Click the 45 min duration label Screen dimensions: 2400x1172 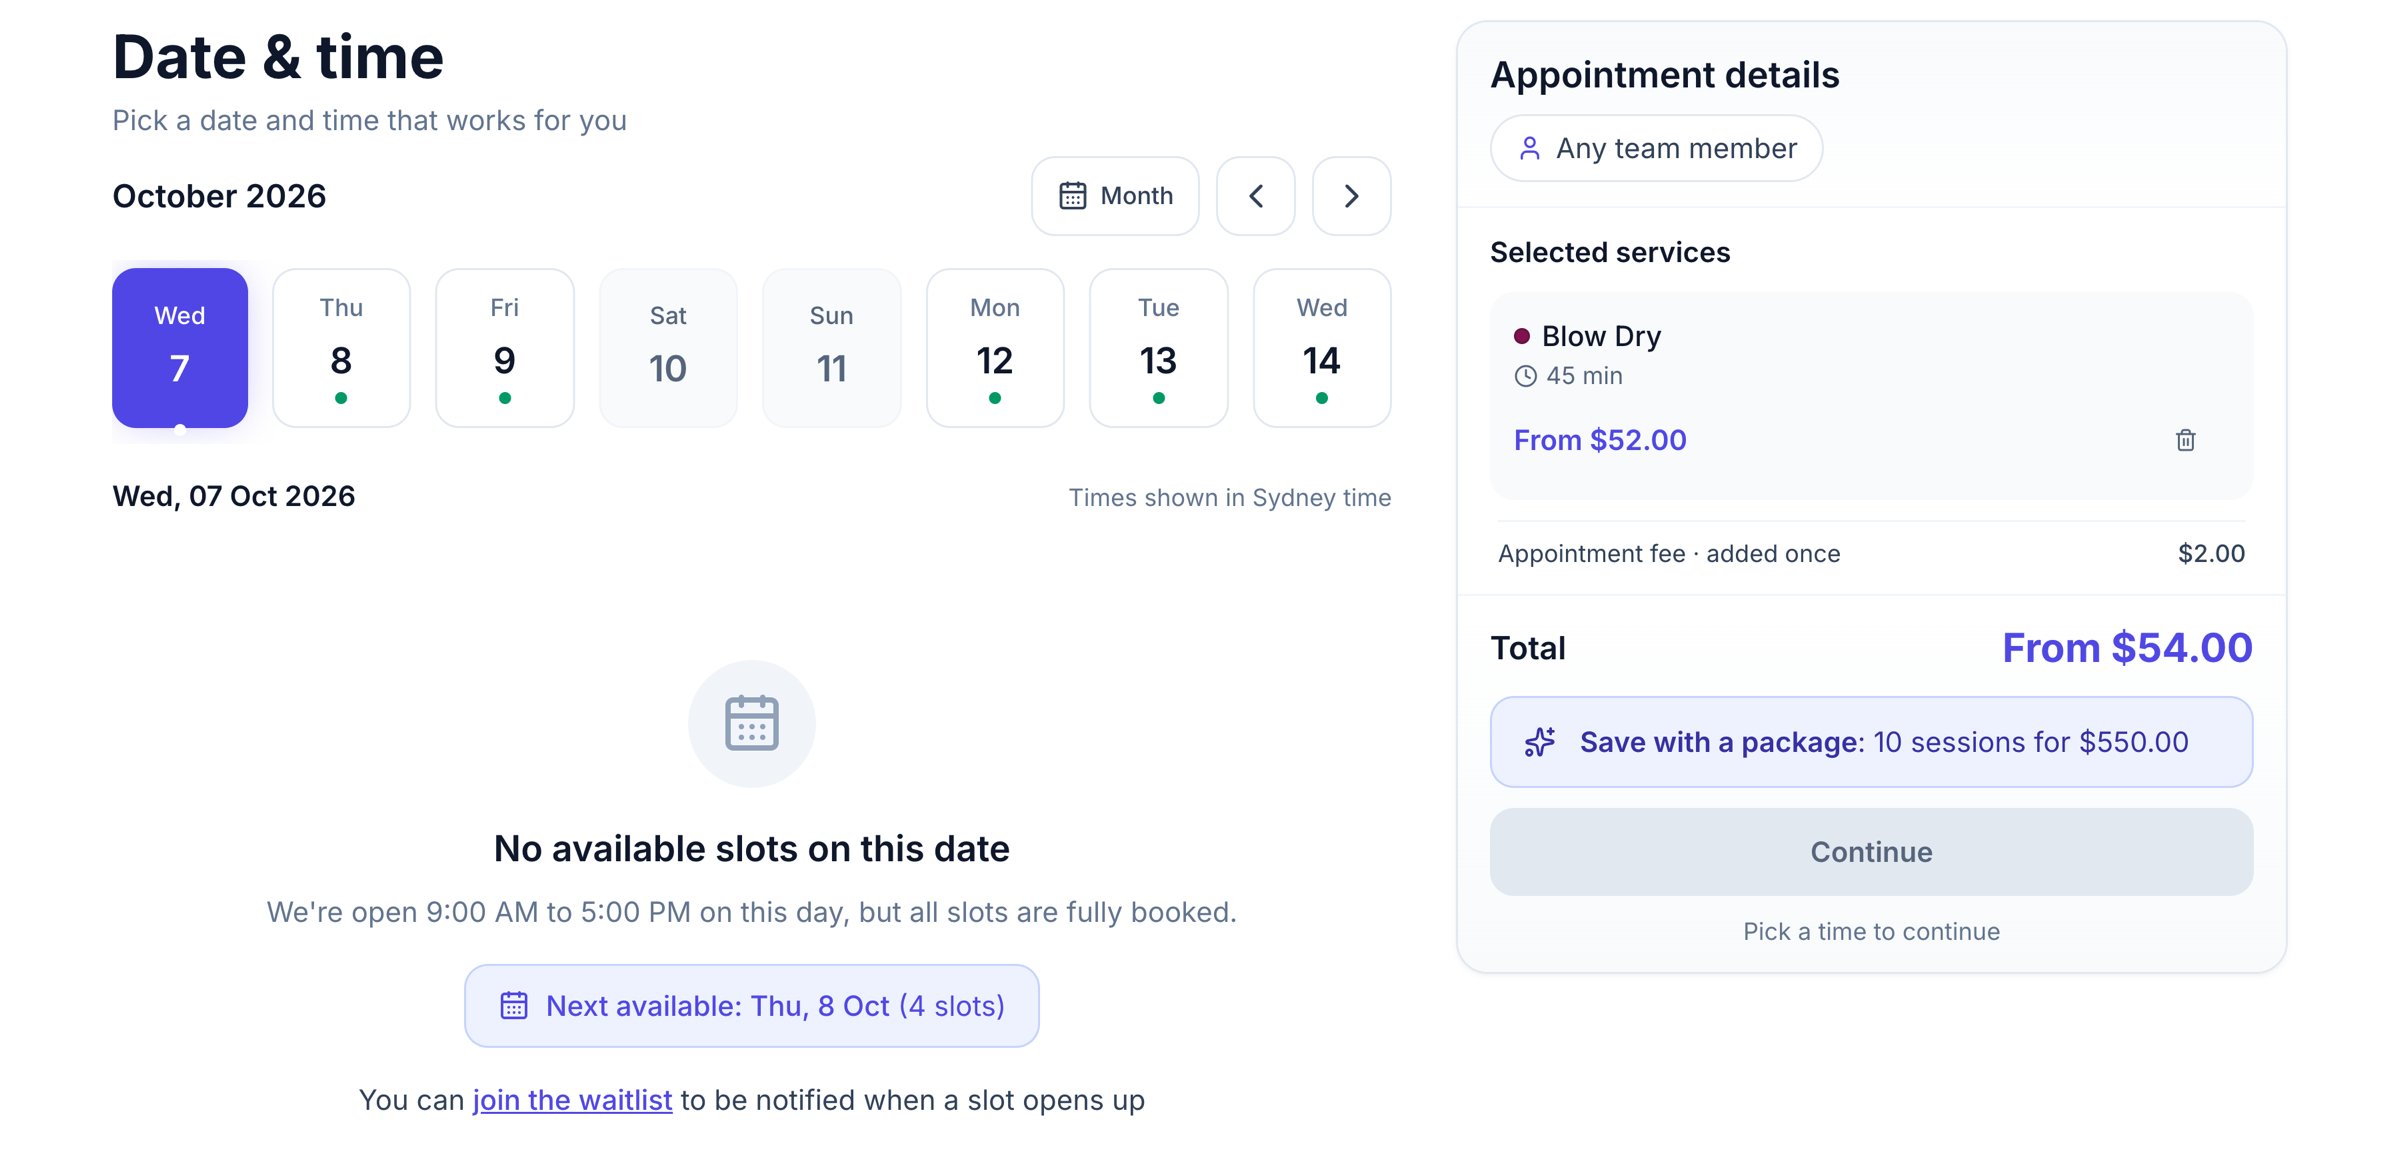click(x=1584, y=376)
